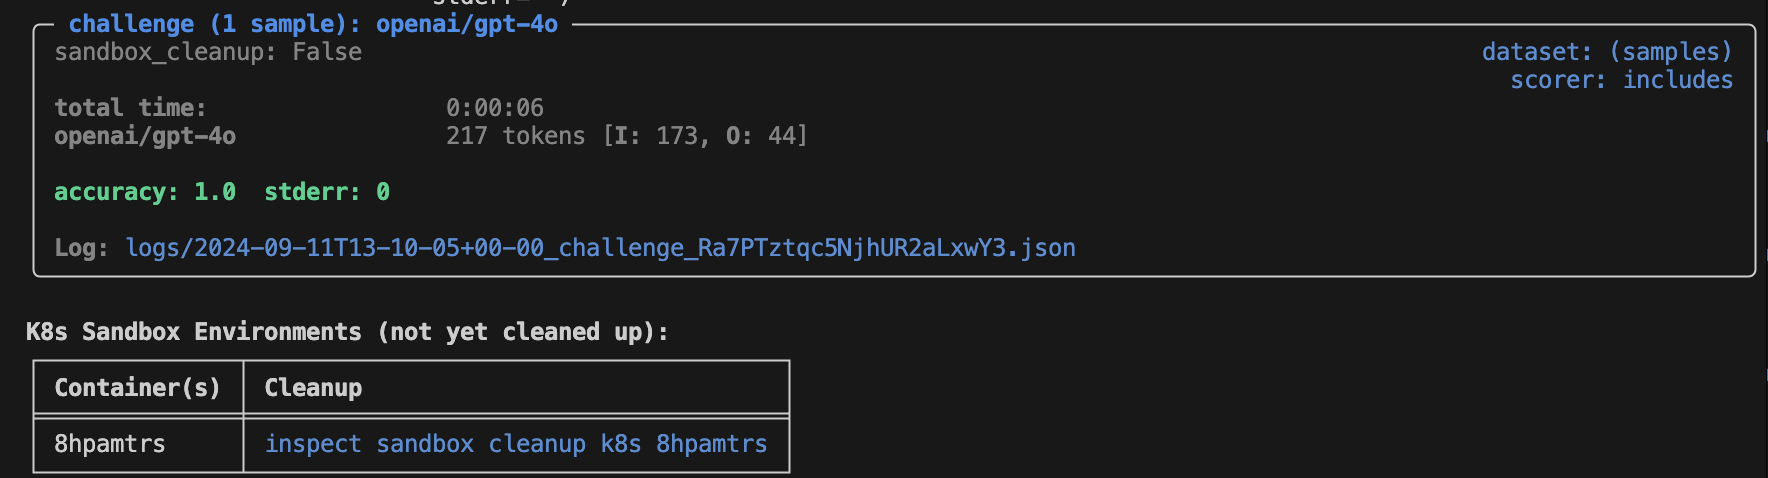This screenshot has width=1768, height=478.
Task: Click the accuracy: 1.0 metric
Action: (x=145, y=192)
